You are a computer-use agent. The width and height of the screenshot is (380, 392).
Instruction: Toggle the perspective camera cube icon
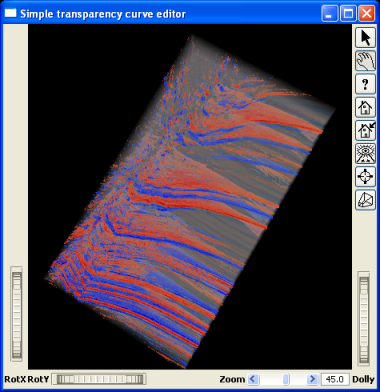366,200
